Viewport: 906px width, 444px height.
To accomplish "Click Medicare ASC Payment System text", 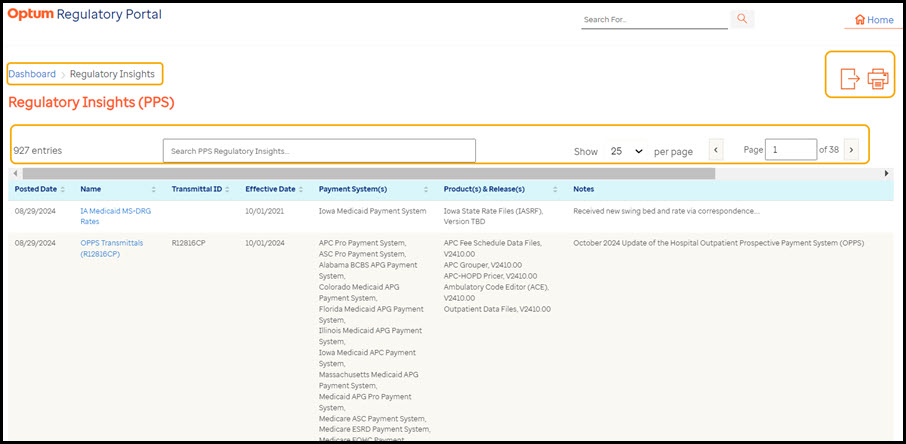I will (373, 419).
